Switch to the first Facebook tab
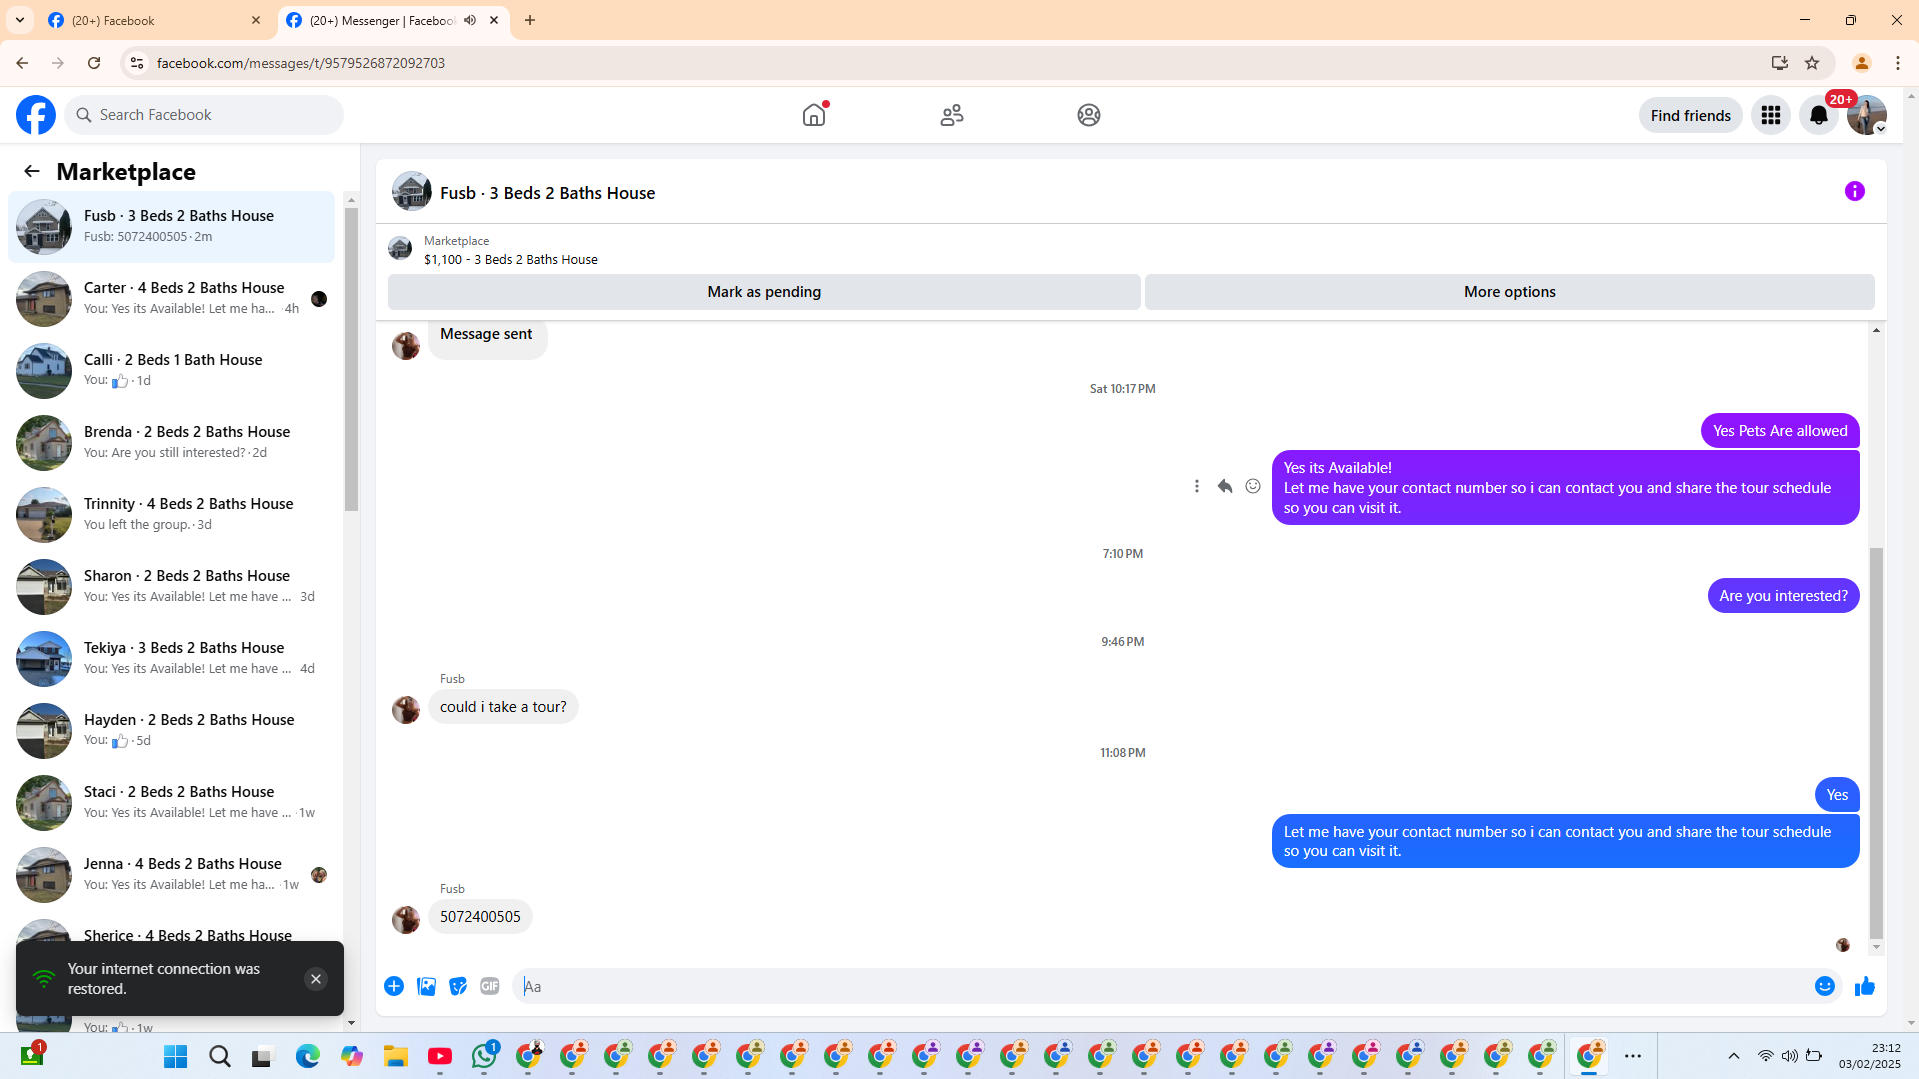1919x1079 pixels. pyautogui.click(x=155, y=20)
